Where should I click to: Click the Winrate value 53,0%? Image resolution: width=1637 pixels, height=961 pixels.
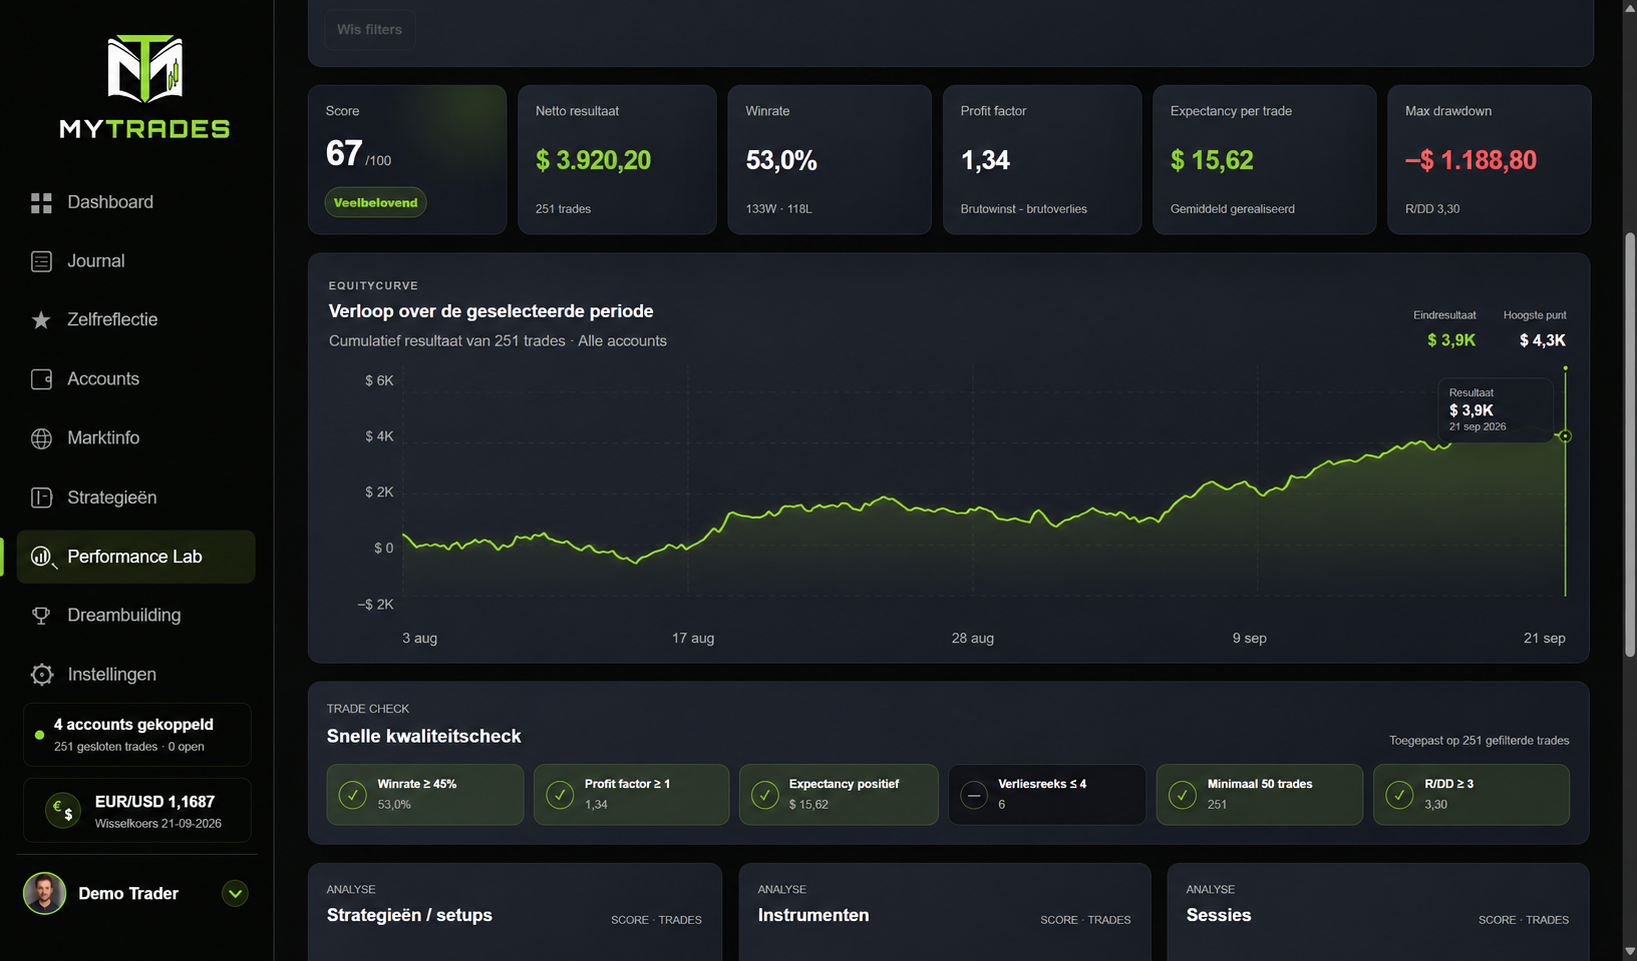pos(781,160)
